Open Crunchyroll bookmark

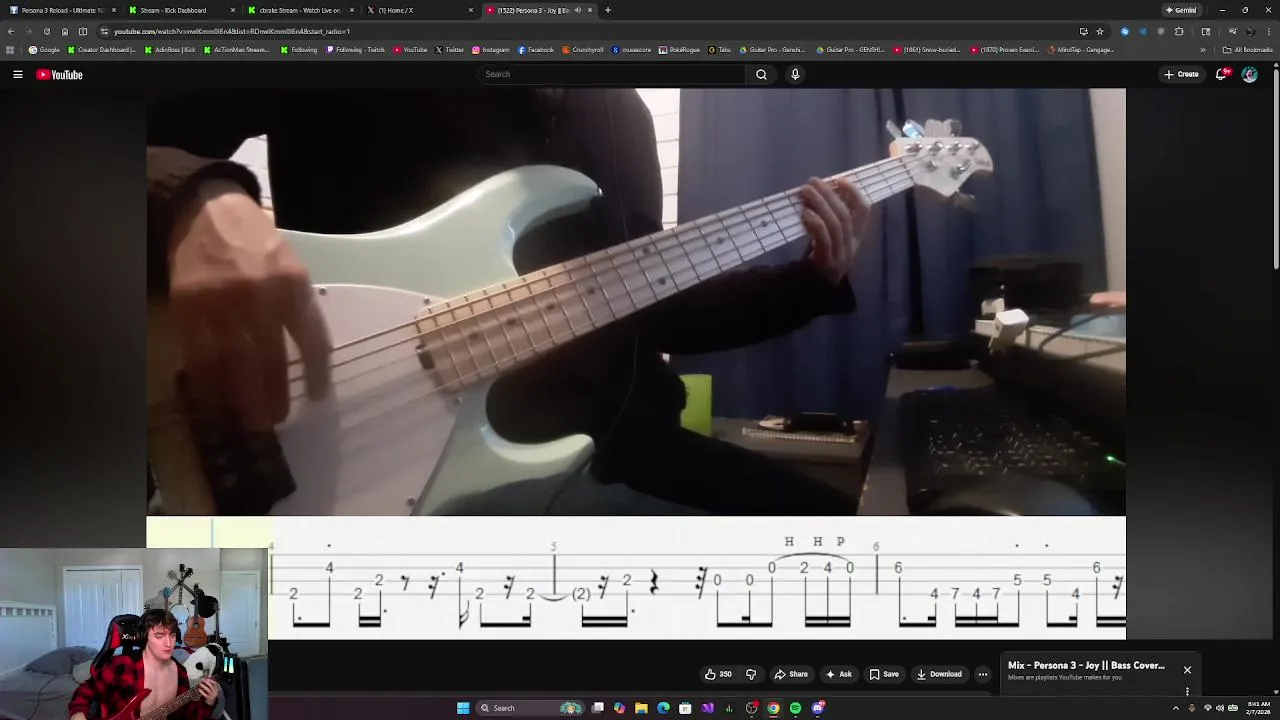pyautogui.click(x=584, y=50)
